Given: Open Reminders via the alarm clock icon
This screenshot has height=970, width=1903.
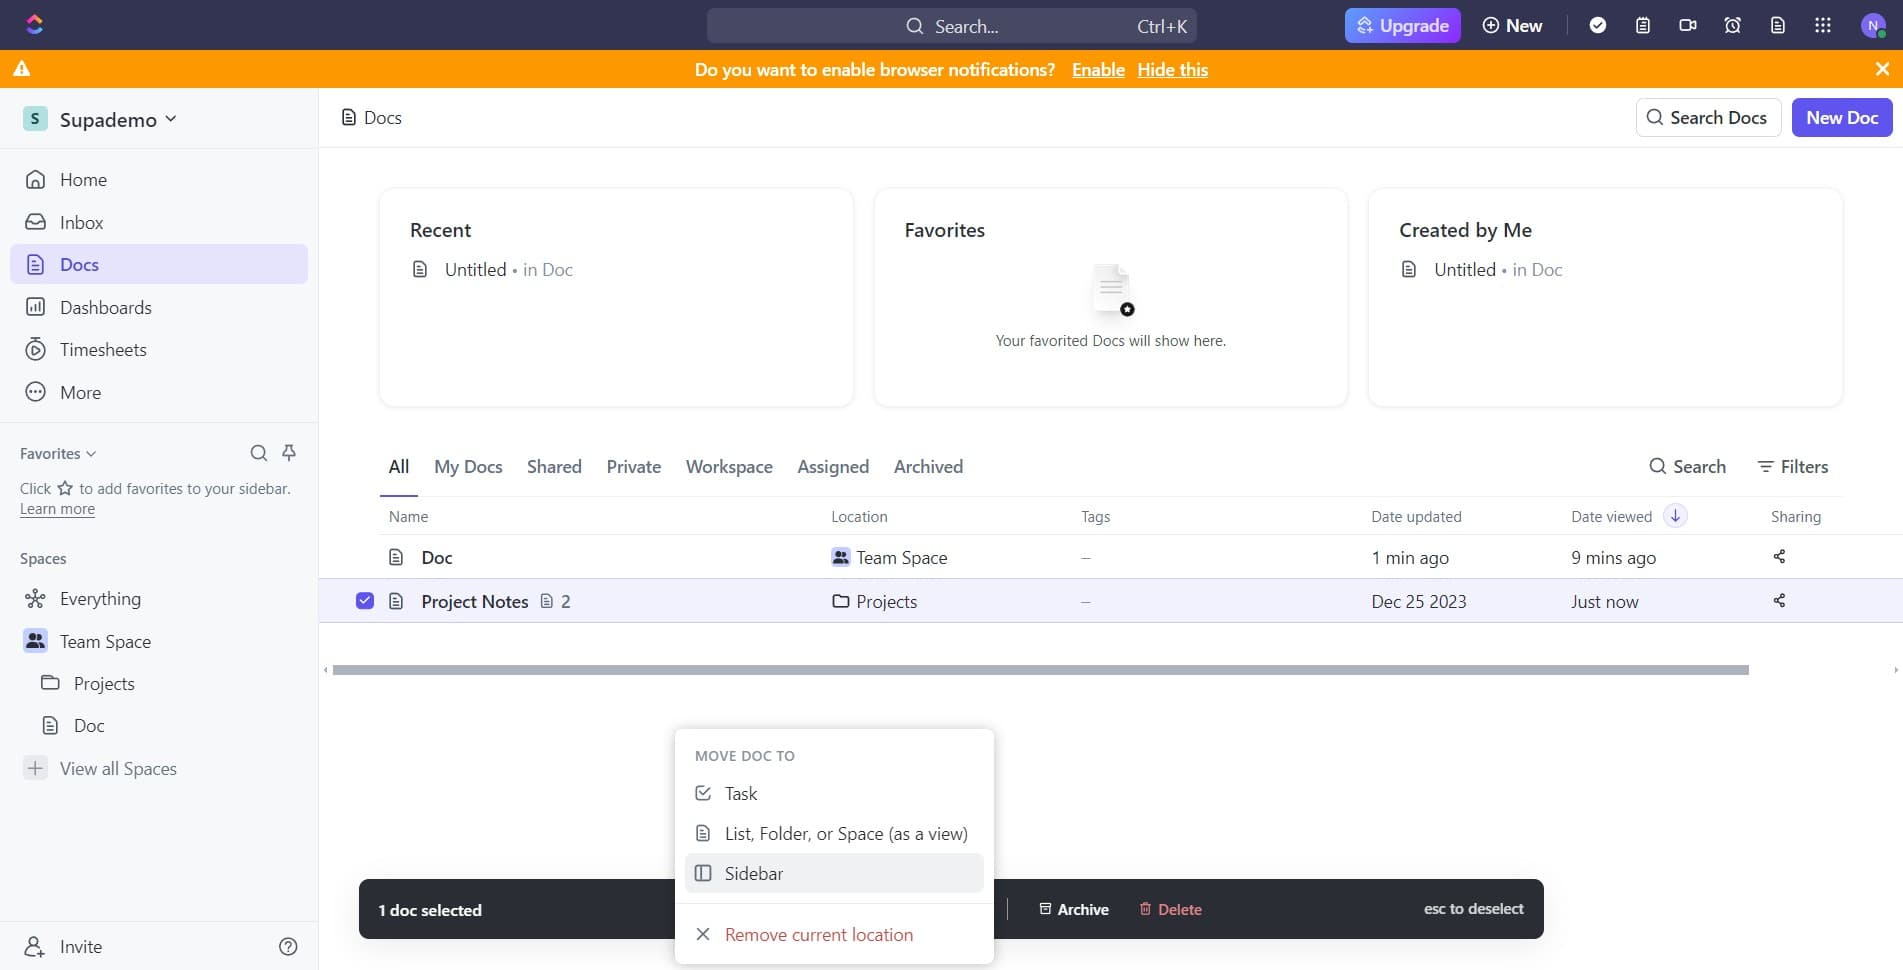Looking at the screenshot, I should point(1732,25).
